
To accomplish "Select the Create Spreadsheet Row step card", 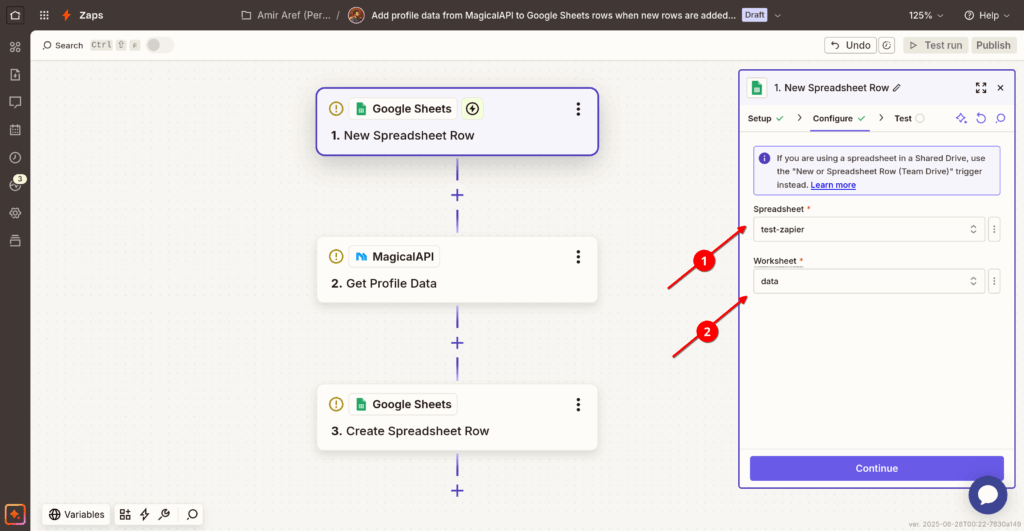I will click(457, 417).
